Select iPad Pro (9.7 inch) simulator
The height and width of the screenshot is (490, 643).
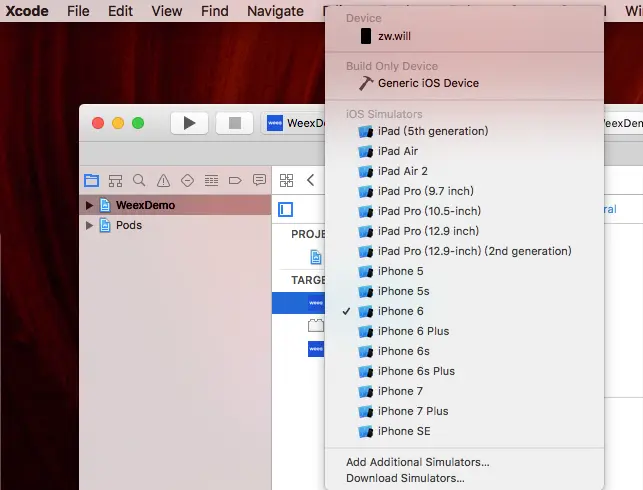(x=464, y=191)
